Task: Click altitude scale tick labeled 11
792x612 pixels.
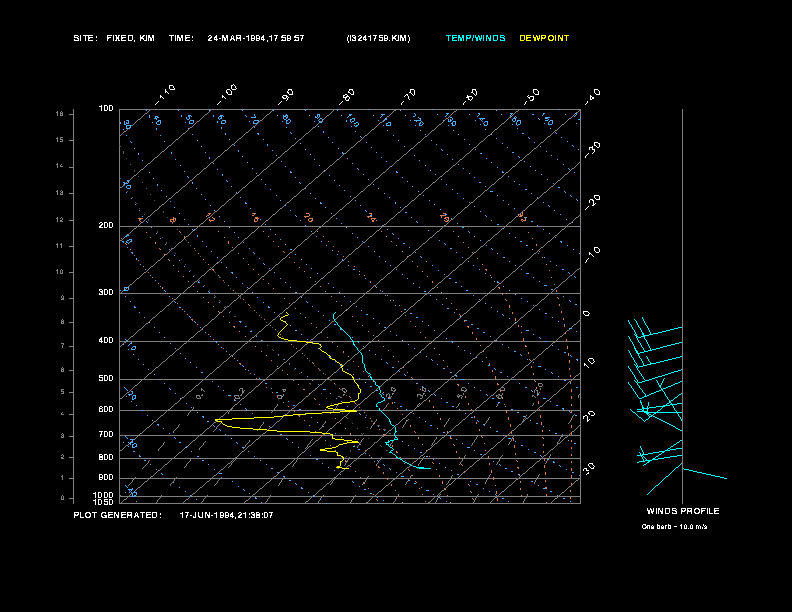Action: click(60, 246)
